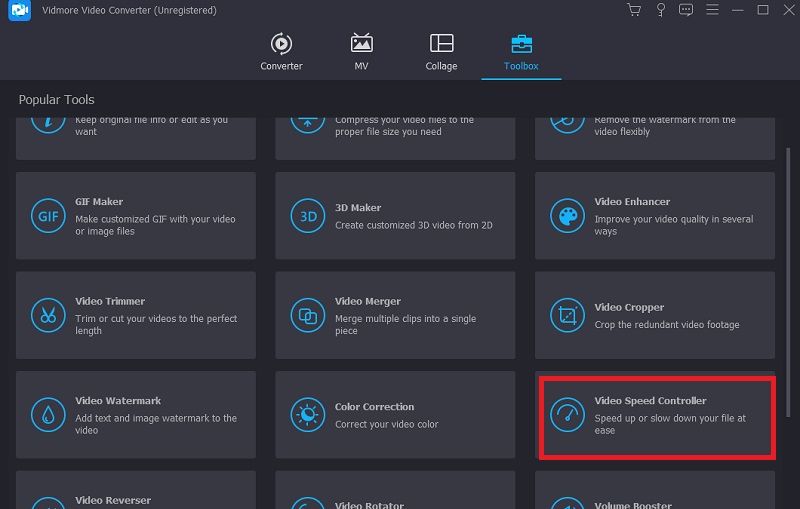Select the Collage tab
The height and width of the screenshot is (509, 800).
441,52
